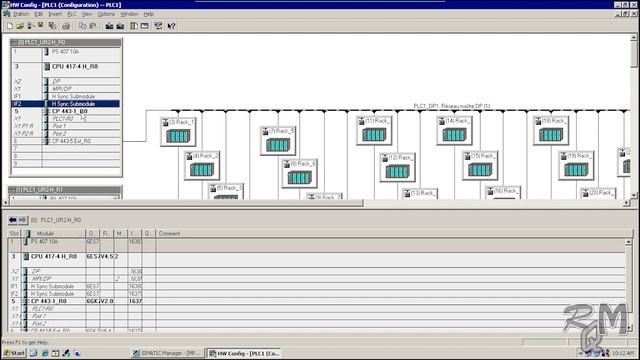Open the Station menu
The image size is (640, 360).
[20, 14]
